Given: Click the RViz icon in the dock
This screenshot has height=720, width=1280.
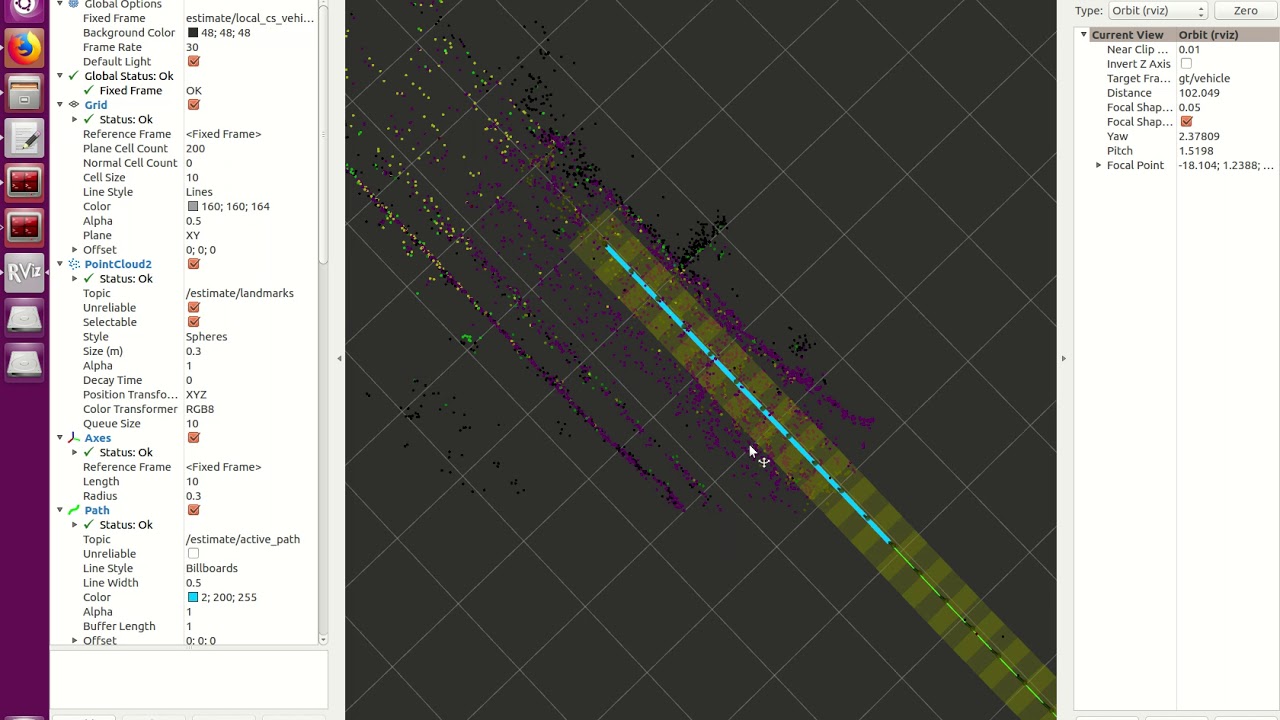Looking at the screenshot, I should pos(24,272).
